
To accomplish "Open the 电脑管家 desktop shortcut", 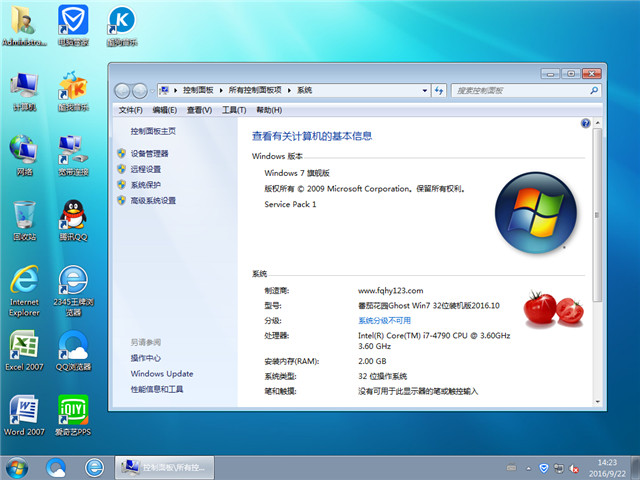I will (73, 24).
